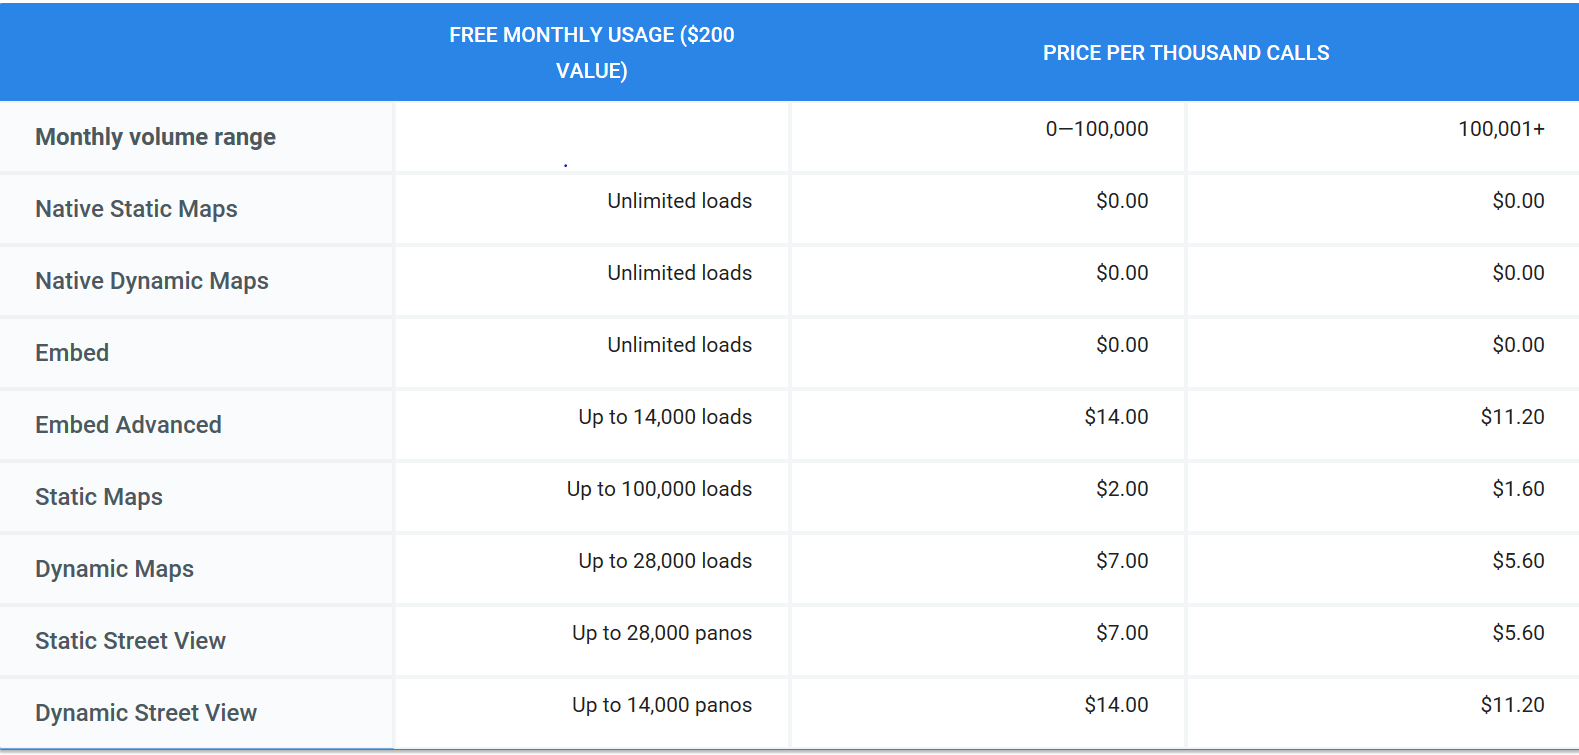This screenshot has width=1579, height=755.
Task: Select the Static Street View row label
Action: pos(131,641)
